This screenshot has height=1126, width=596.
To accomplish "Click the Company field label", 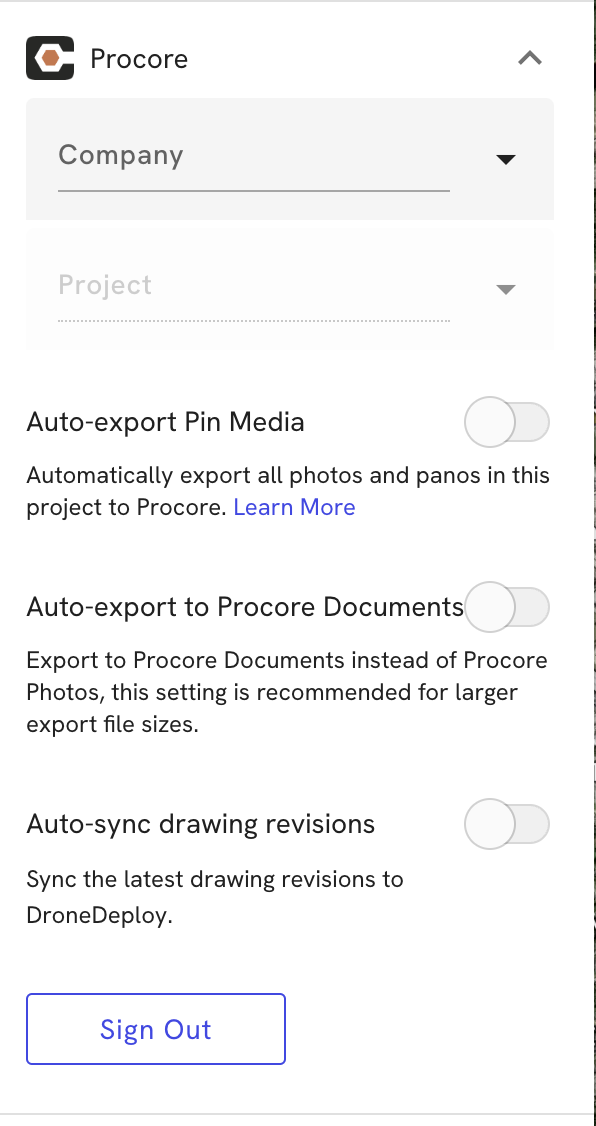I will click(121, 155).
